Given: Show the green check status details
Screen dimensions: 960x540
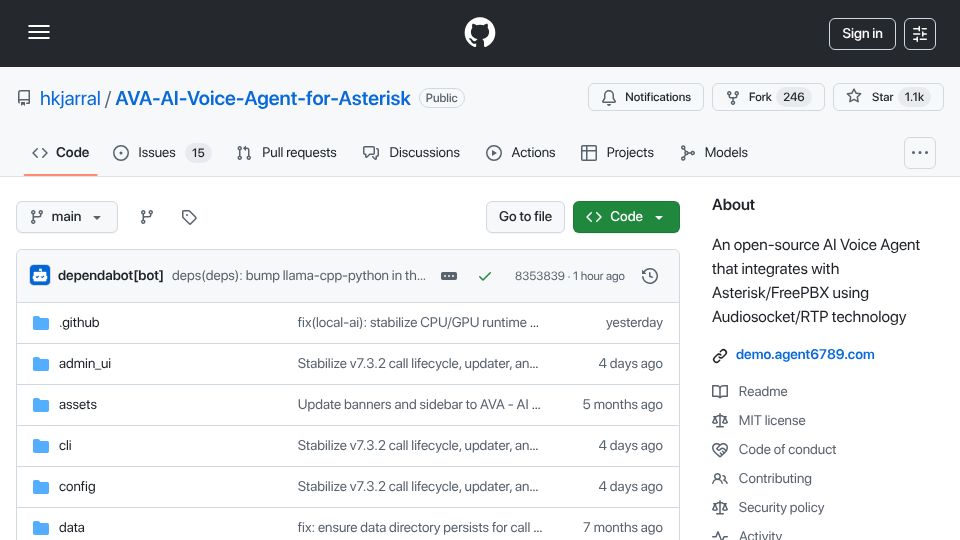Looking at the screenshot, I should [x=485, y=276].
